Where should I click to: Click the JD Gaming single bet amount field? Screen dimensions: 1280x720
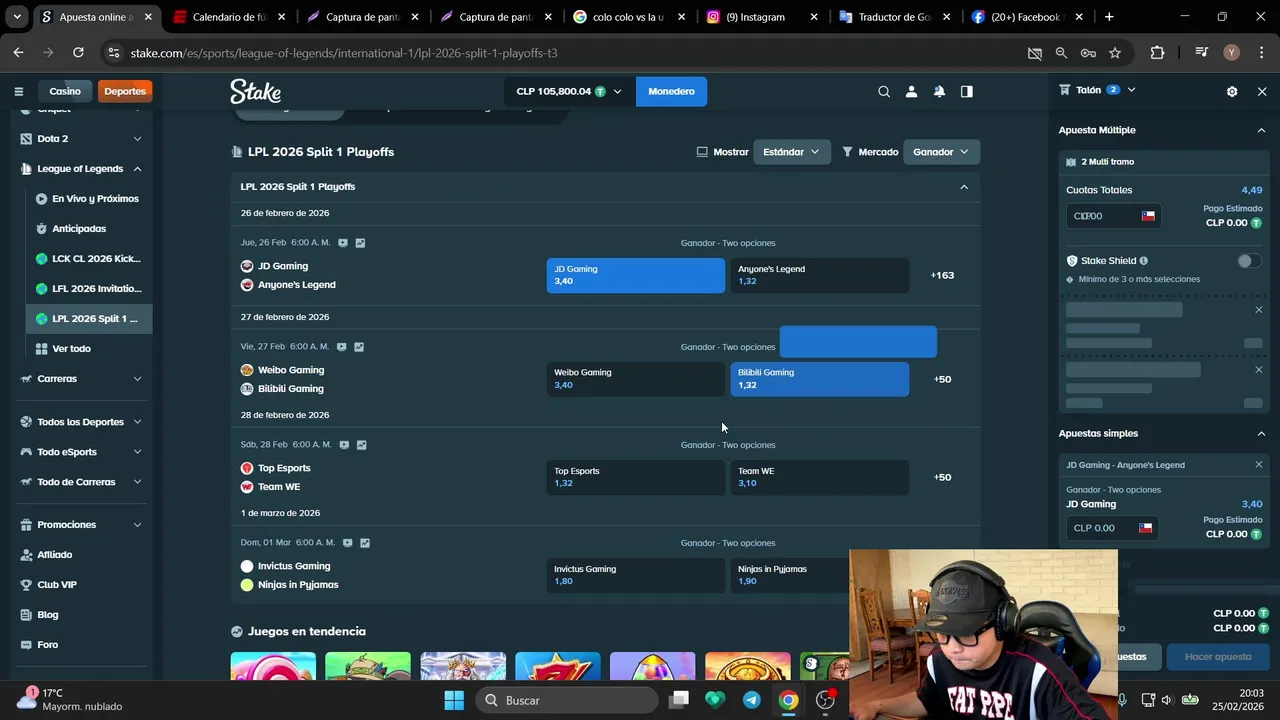pos(1111,528)
